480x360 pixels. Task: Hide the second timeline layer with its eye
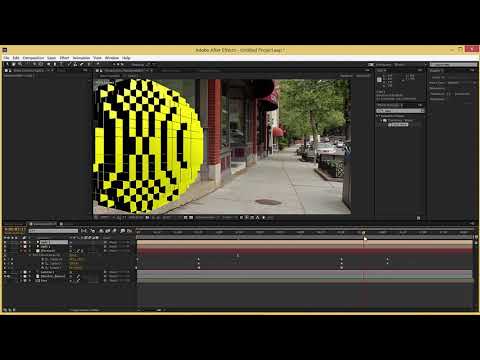pos(5,246)
